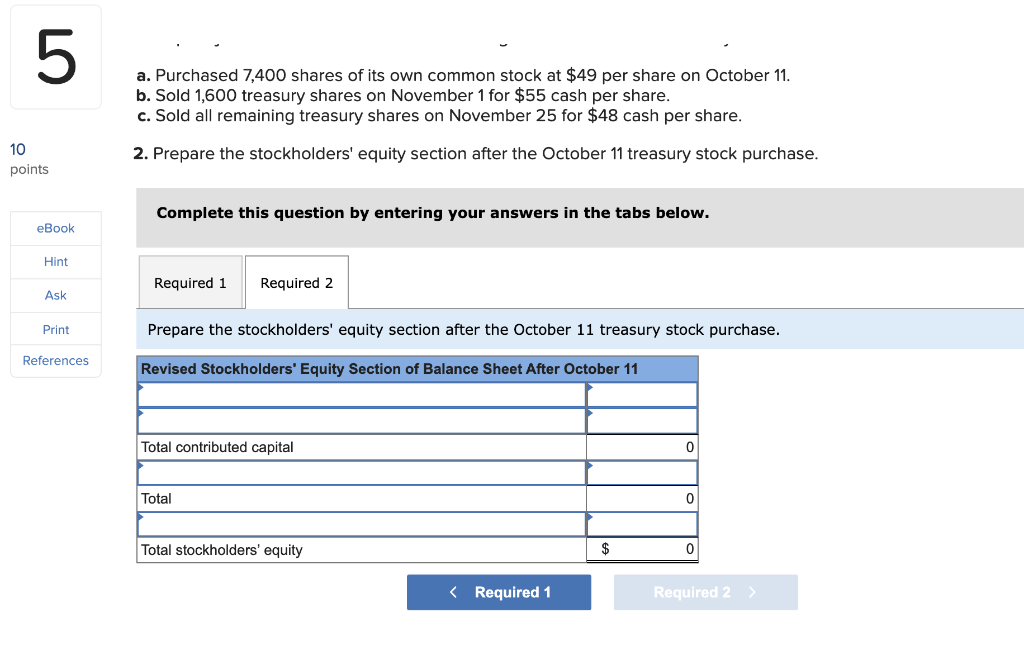Screen dimensions: 1024x655
Task: Click the question number 5 box
Action: (55, 56)
